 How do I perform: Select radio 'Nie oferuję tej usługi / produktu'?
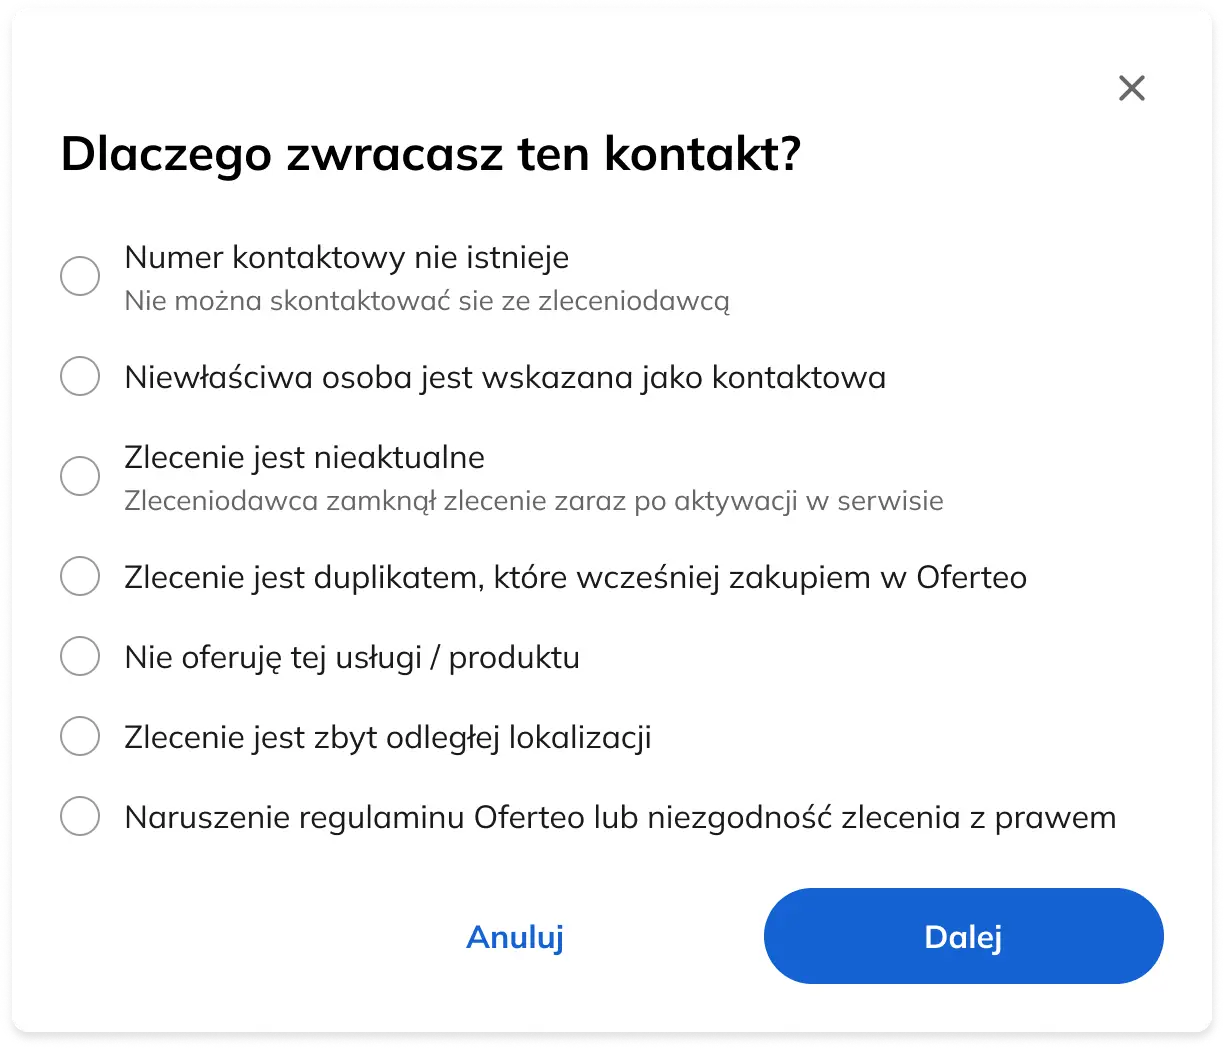click(80, 657)
